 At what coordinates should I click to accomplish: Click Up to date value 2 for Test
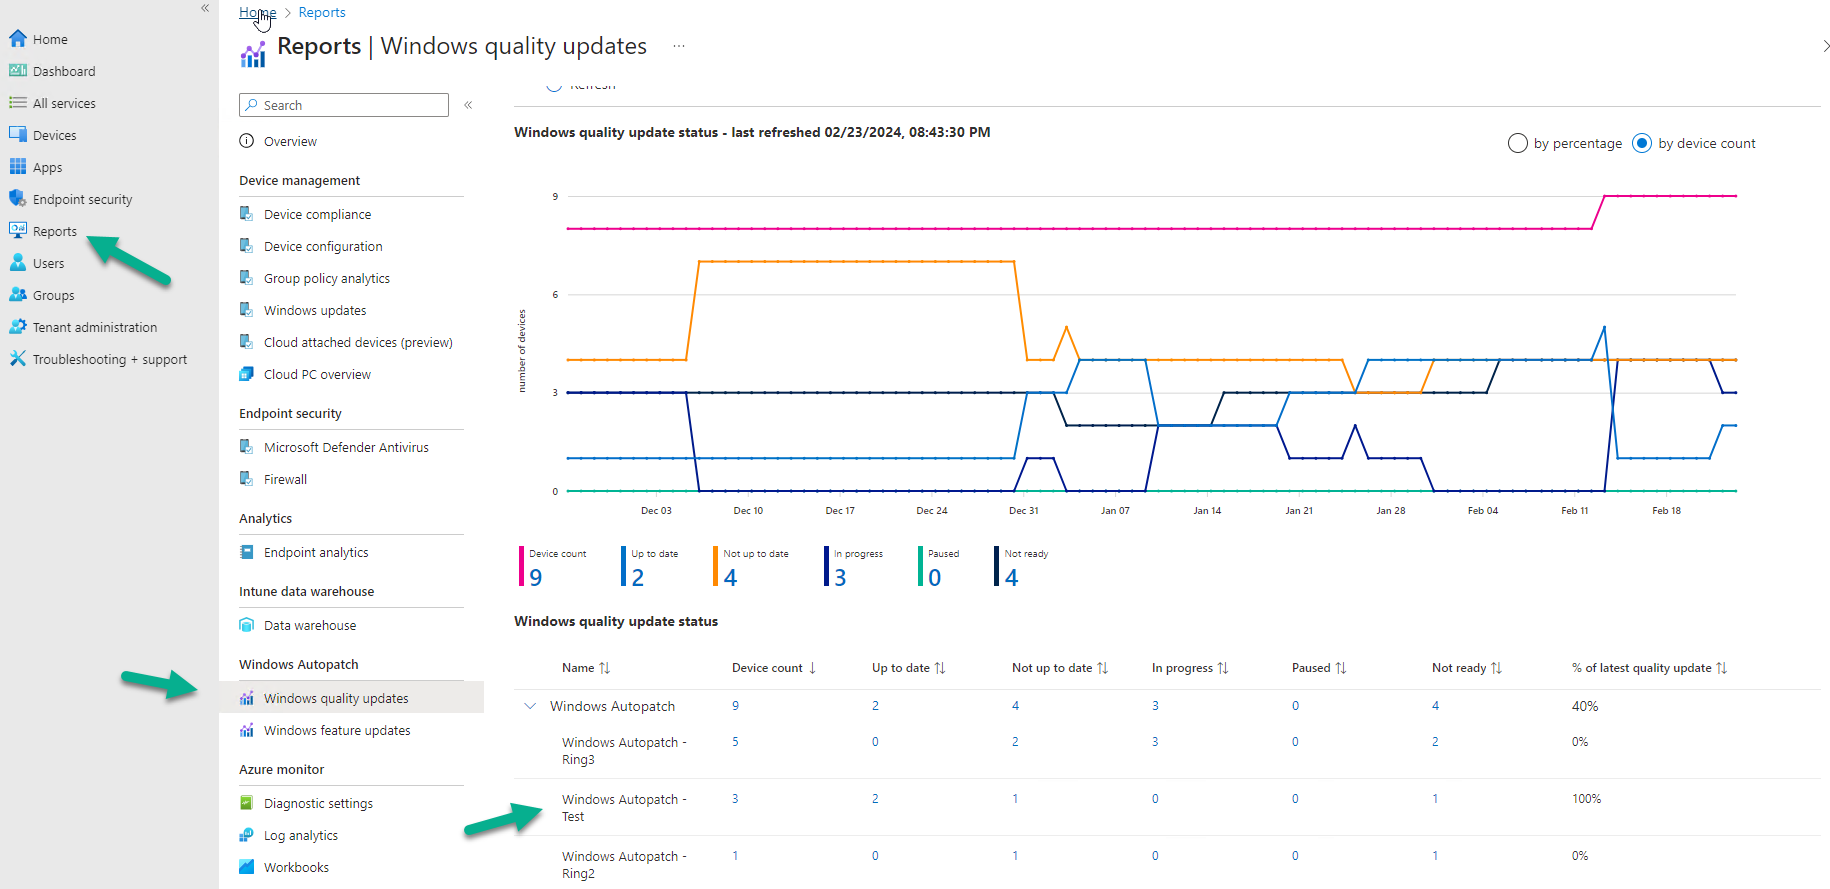point(875,799)
